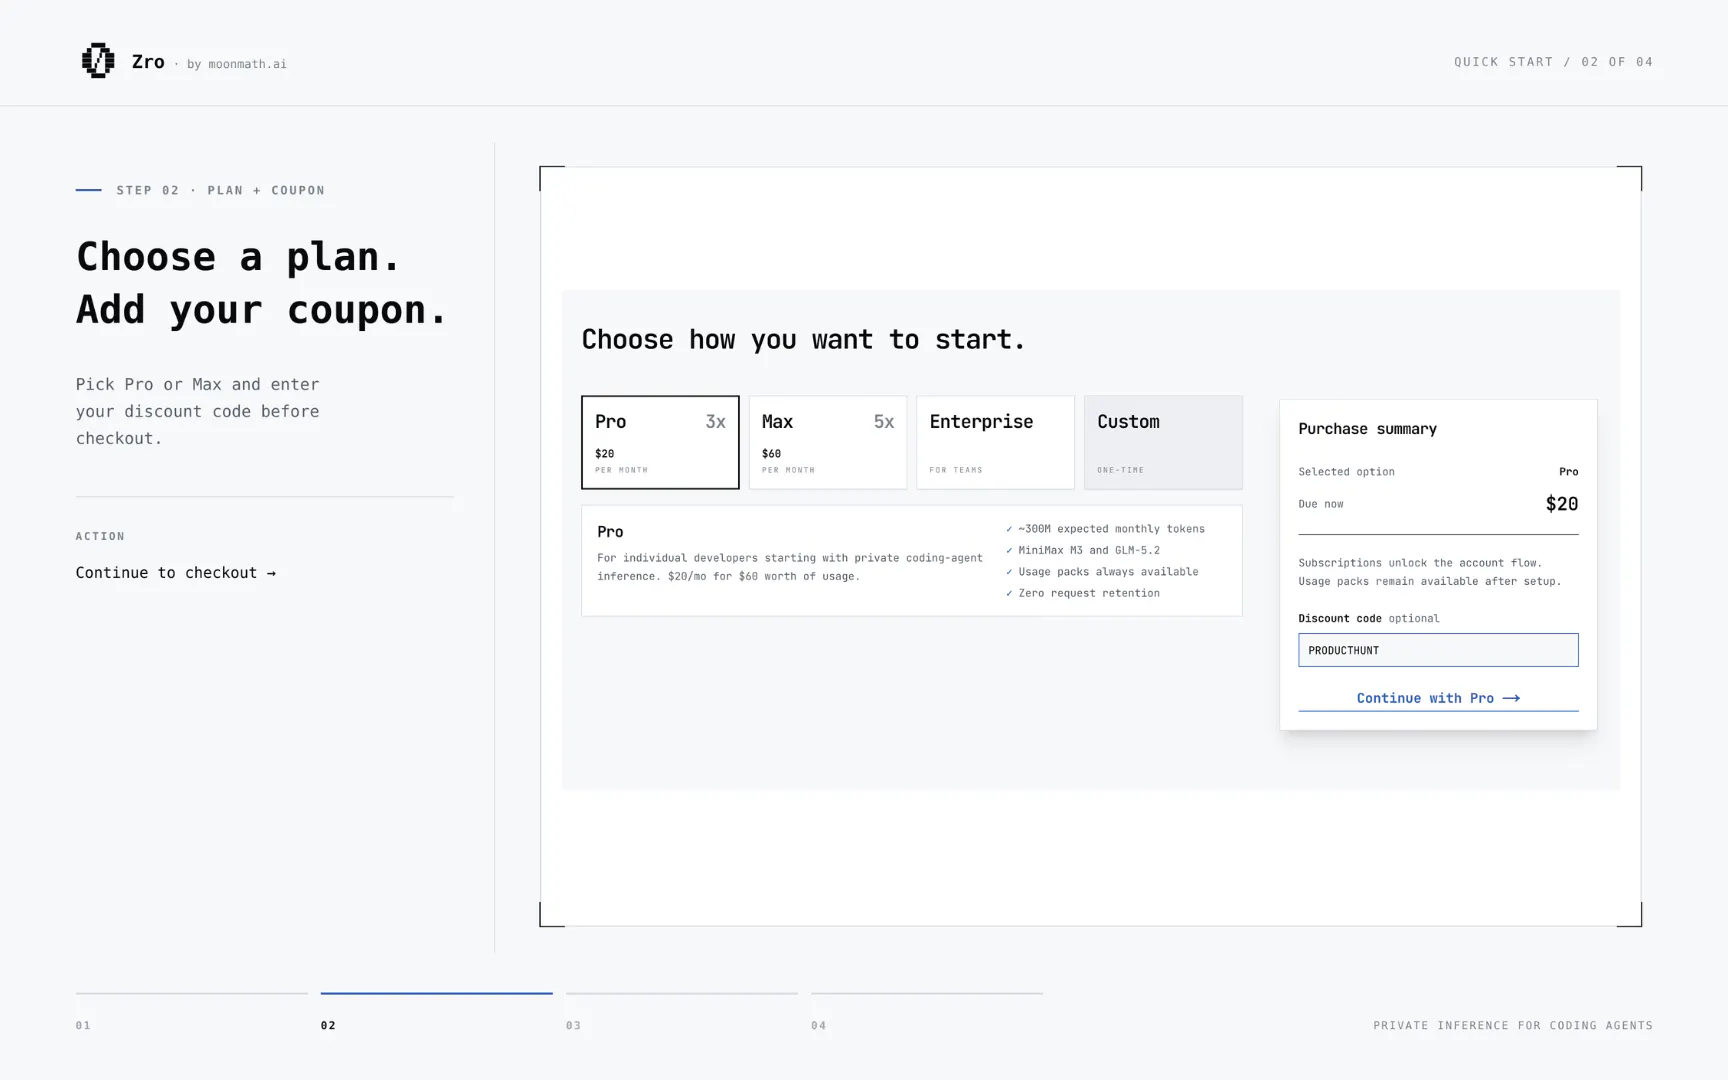Click the moonmath.ai byline text

click(237, 64)
